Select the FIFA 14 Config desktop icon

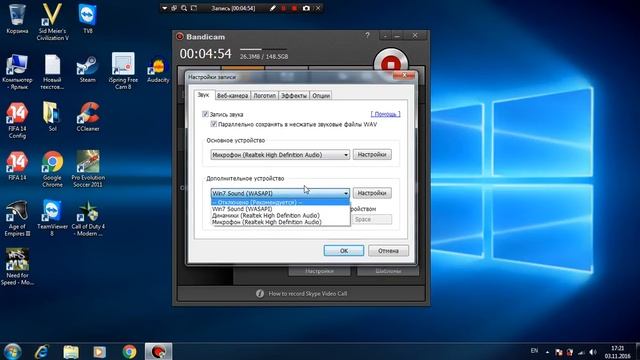coord(17,121)
